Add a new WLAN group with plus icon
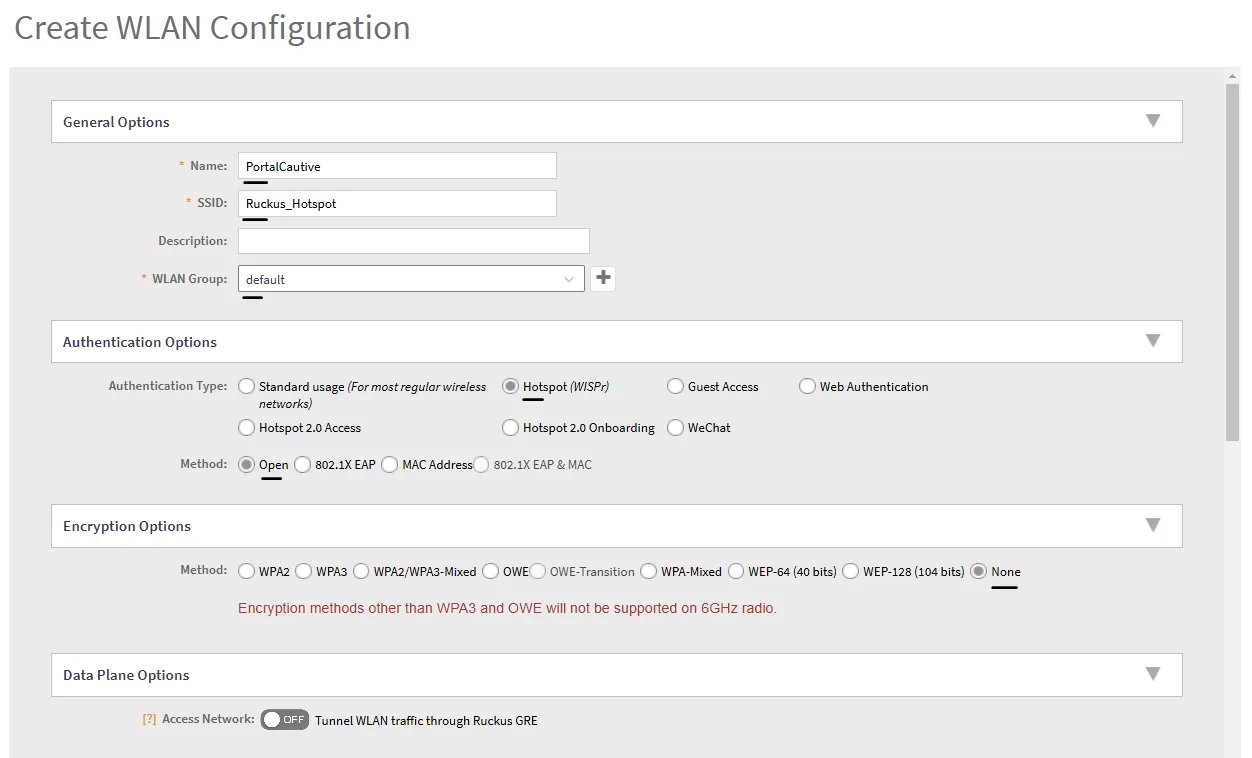Image resolution: width=1252 pixels, height=758 pixels. point(603,279)
